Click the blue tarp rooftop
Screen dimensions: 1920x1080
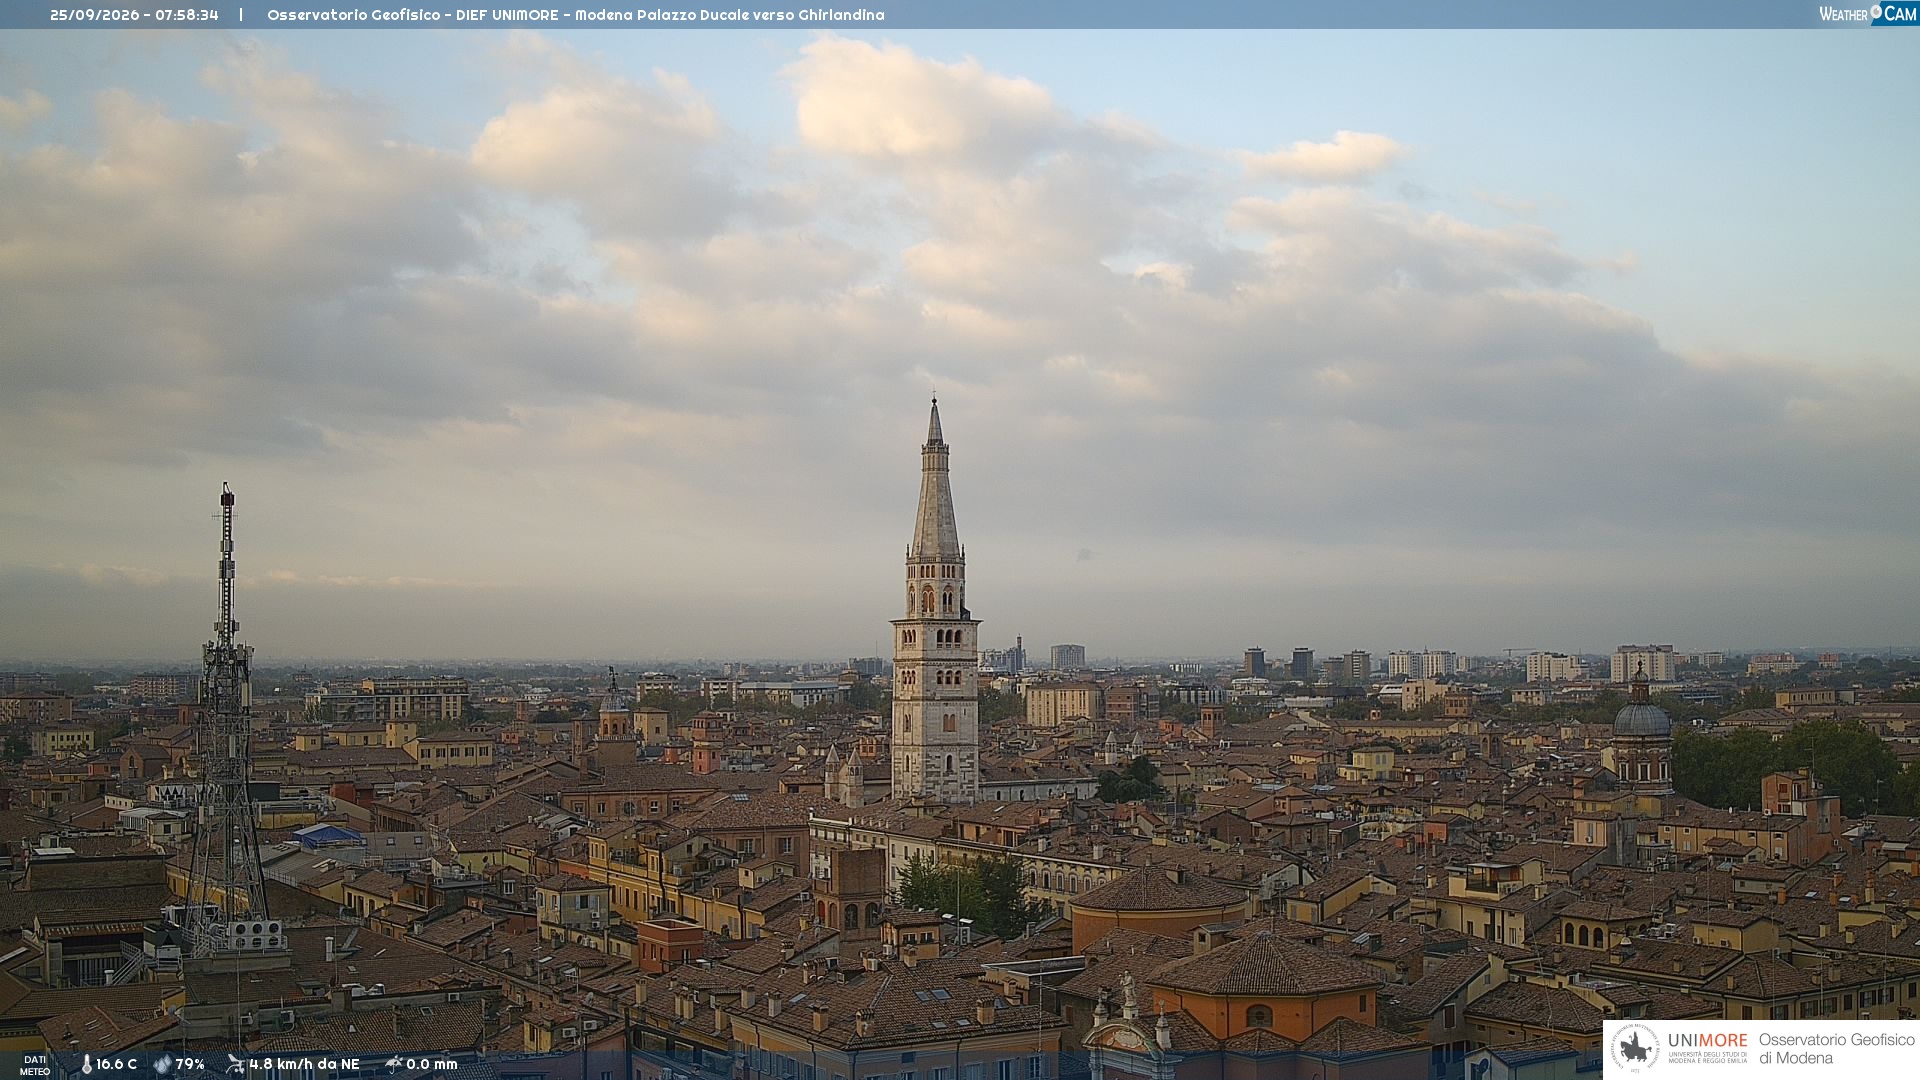(328, 836)
